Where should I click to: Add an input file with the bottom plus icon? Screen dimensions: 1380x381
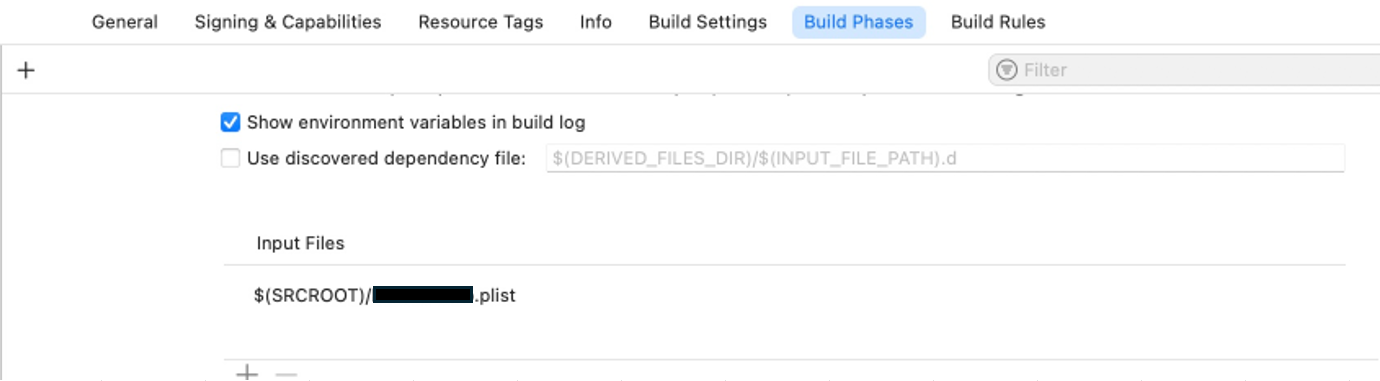246,374
